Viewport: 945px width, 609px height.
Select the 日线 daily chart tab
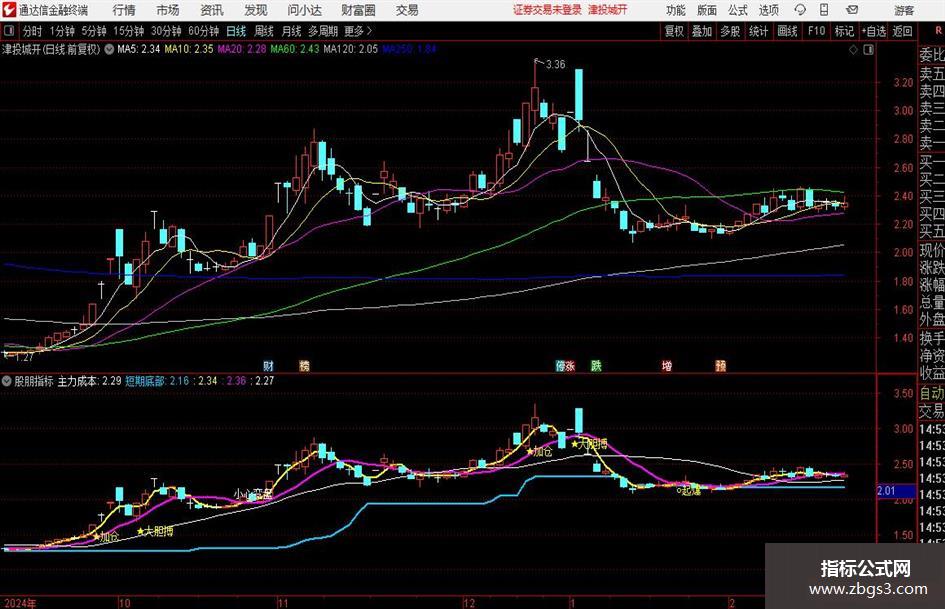[236, 31]
